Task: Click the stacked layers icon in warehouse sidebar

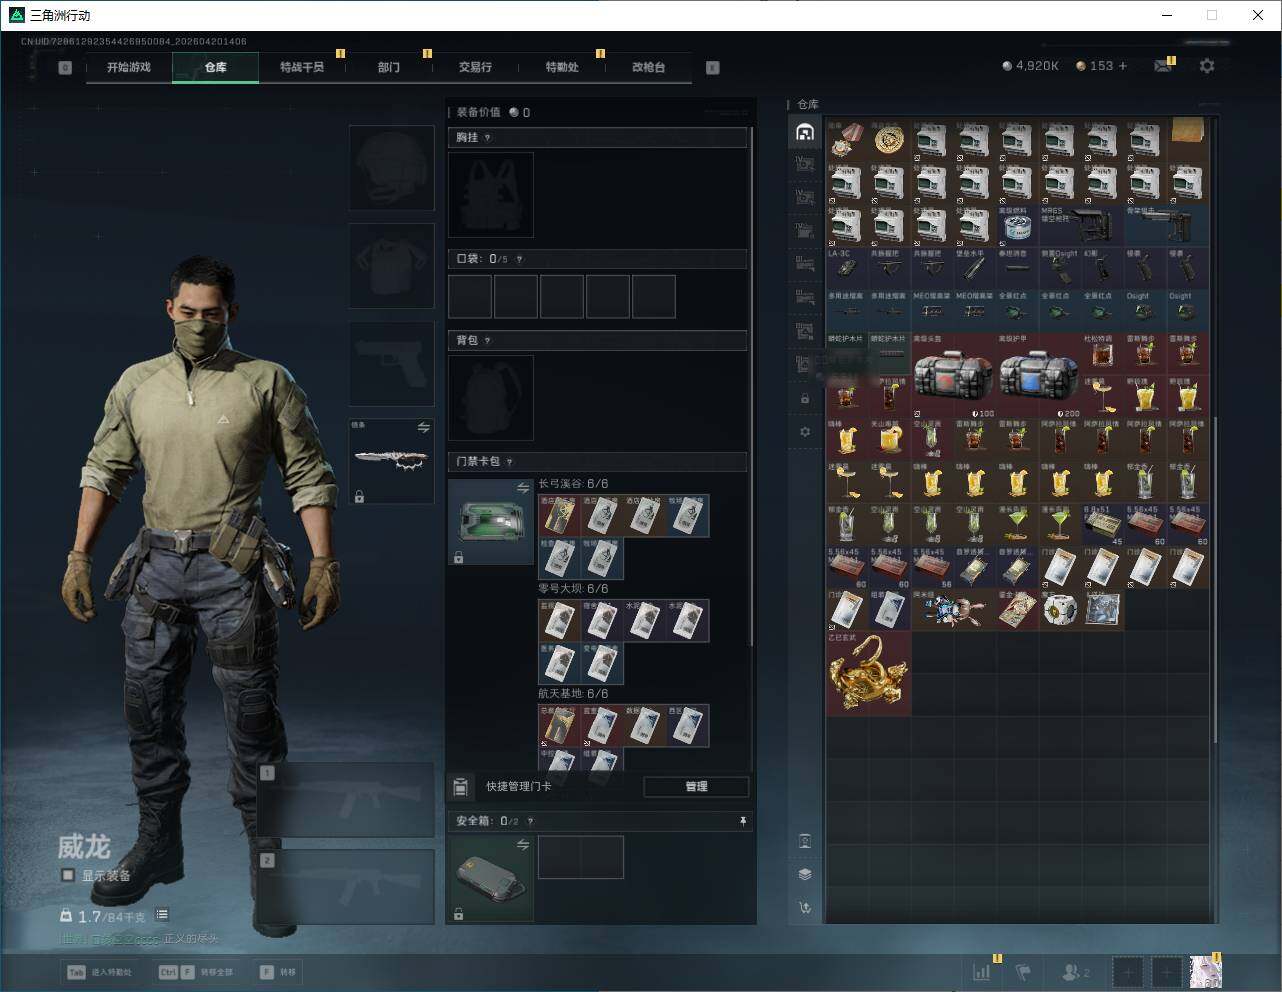Action: (x=805, y=874)
